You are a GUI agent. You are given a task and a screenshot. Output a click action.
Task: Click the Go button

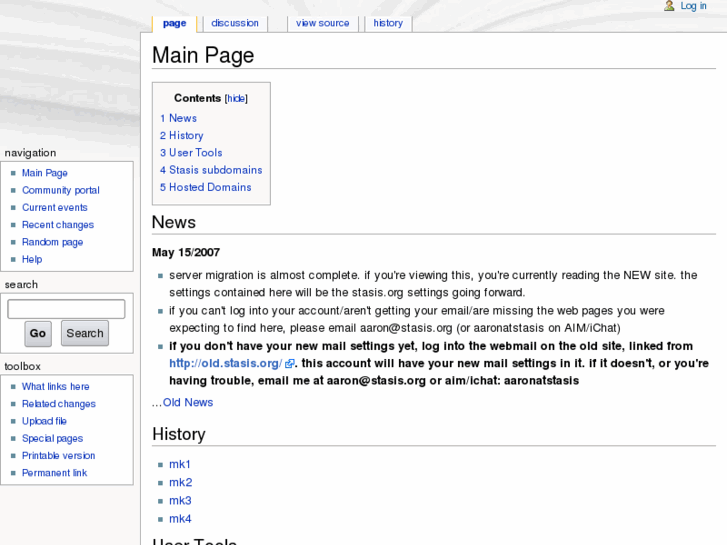click(38, 333)
